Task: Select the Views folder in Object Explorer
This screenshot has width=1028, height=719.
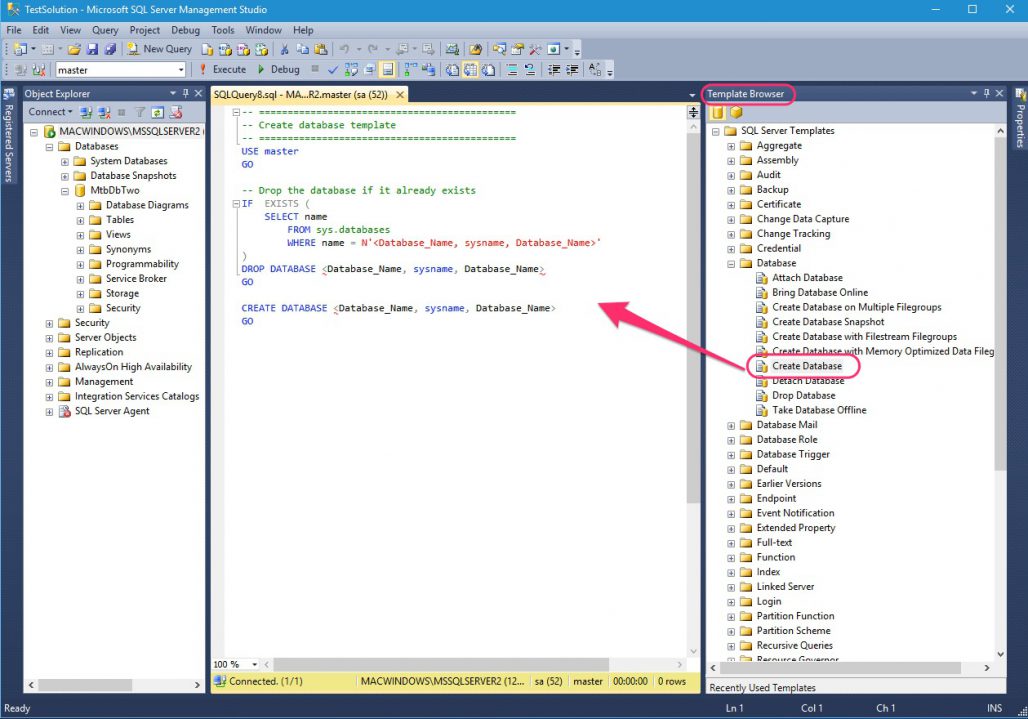Action: pyautogui.click(x=118, y=235)
